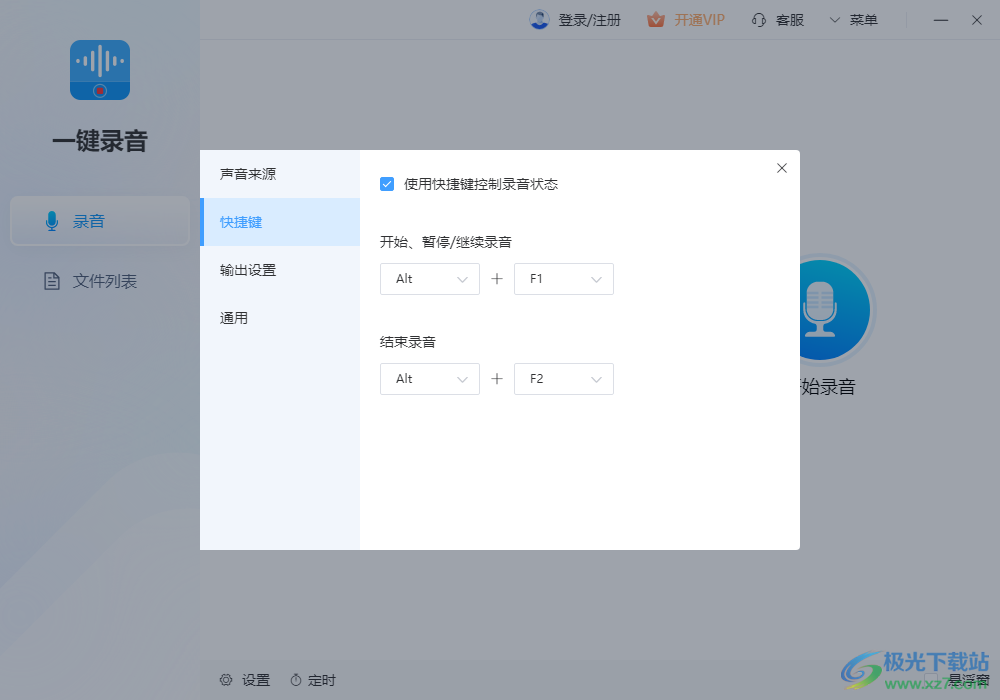This screenshot has height=700, width=1000.
Task: Open the Alt modifier dropdown under 开始、暂停/继续录音
Action: (x=430, y=279)
